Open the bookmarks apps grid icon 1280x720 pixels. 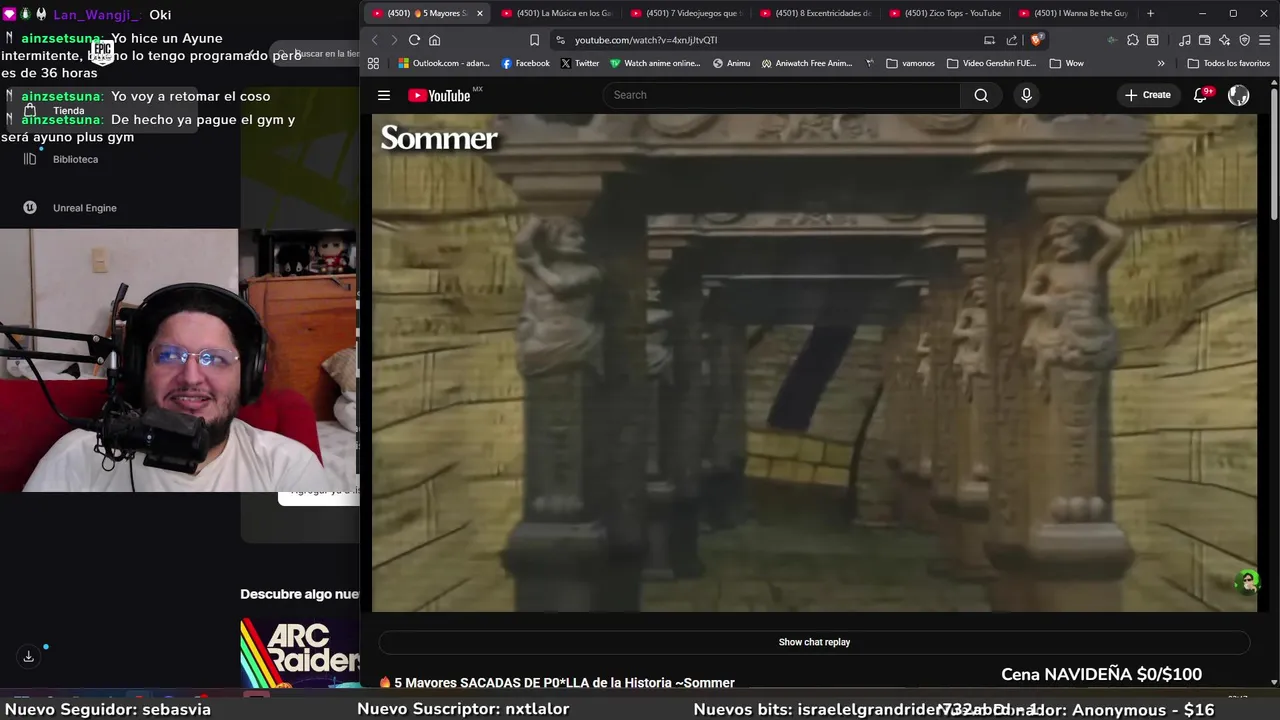(x=373, y=63)
